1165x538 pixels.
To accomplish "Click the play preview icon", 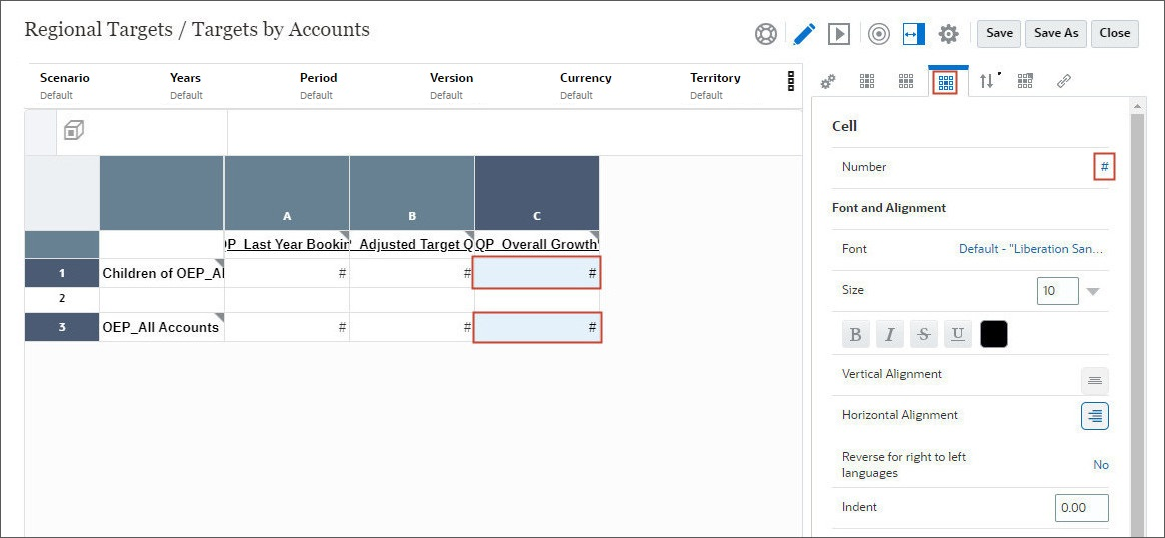I will click(839, 33).
